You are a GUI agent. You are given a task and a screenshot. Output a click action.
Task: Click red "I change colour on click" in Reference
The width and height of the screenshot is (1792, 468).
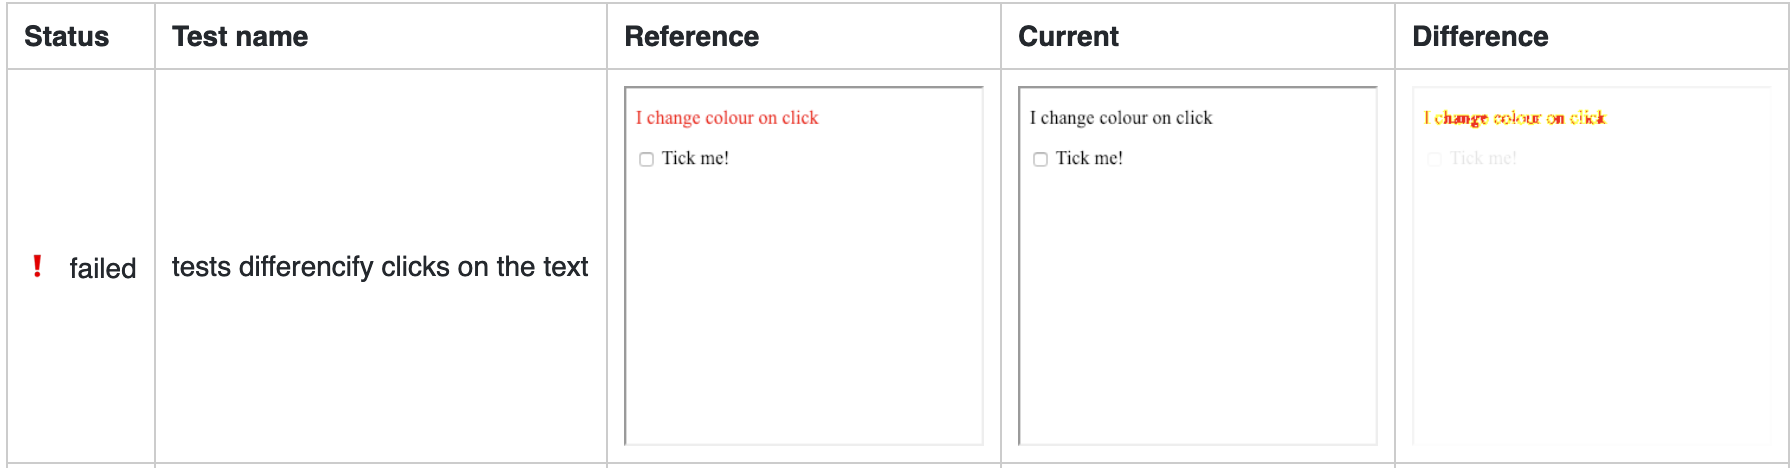pos(727,118)
